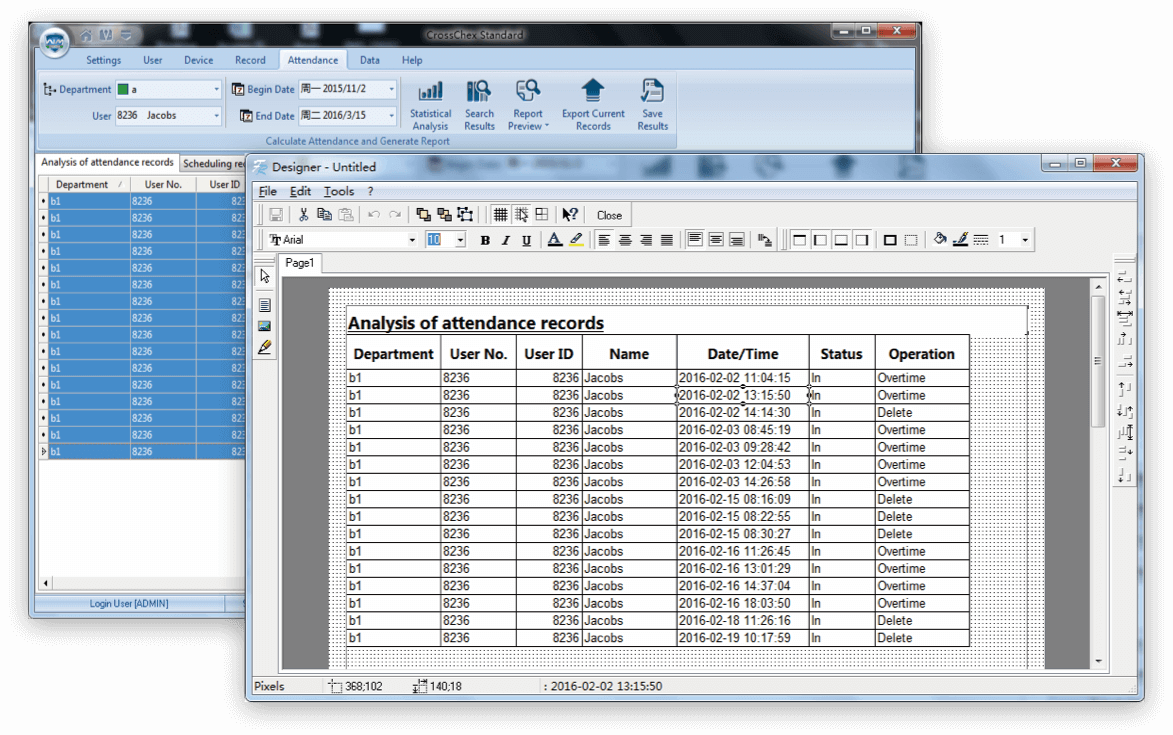Viewport: 1173px width, 735px height.
Task: Select the image insert tool on Designer sidebar
Action: [x=264, y=324]
